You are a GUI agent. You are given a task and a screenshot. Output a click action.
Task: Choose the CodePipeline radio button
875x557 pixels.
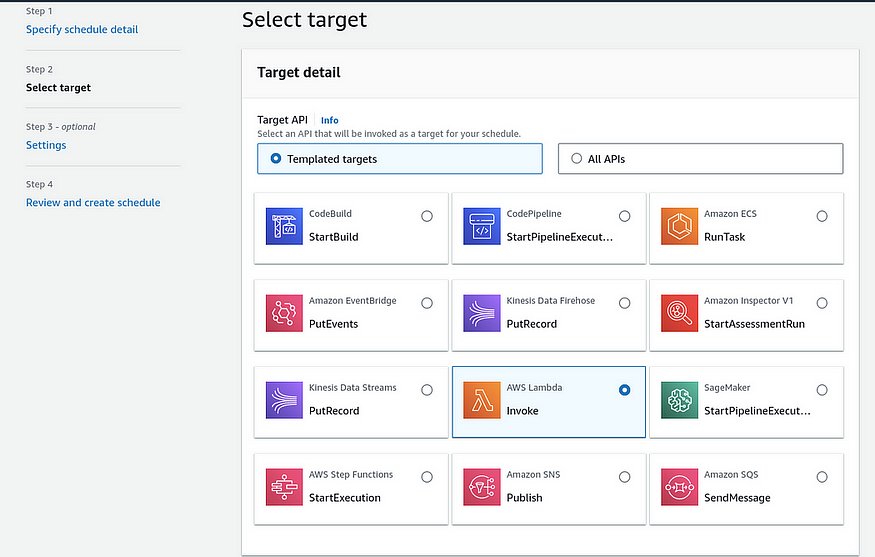[624, 216]
